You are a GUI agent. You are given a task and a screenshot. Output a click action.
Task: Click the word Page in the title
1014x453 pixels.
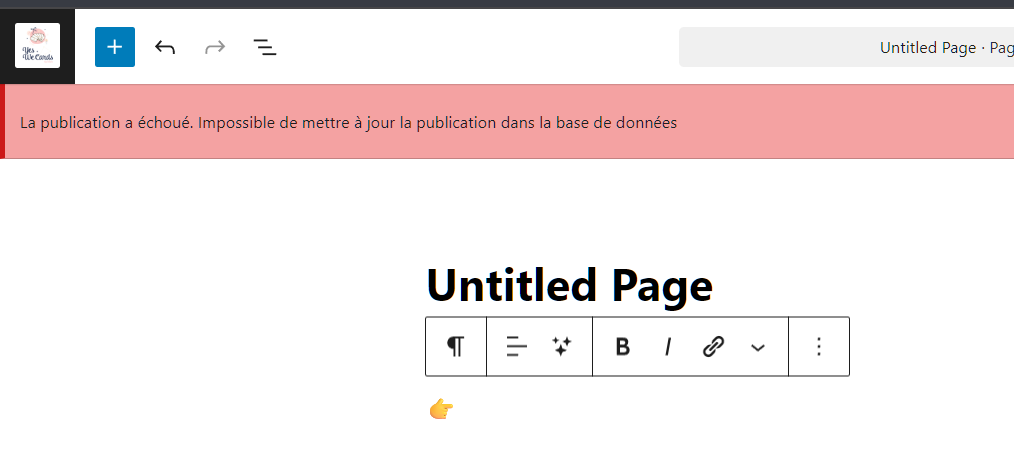[x=662, y=286]
